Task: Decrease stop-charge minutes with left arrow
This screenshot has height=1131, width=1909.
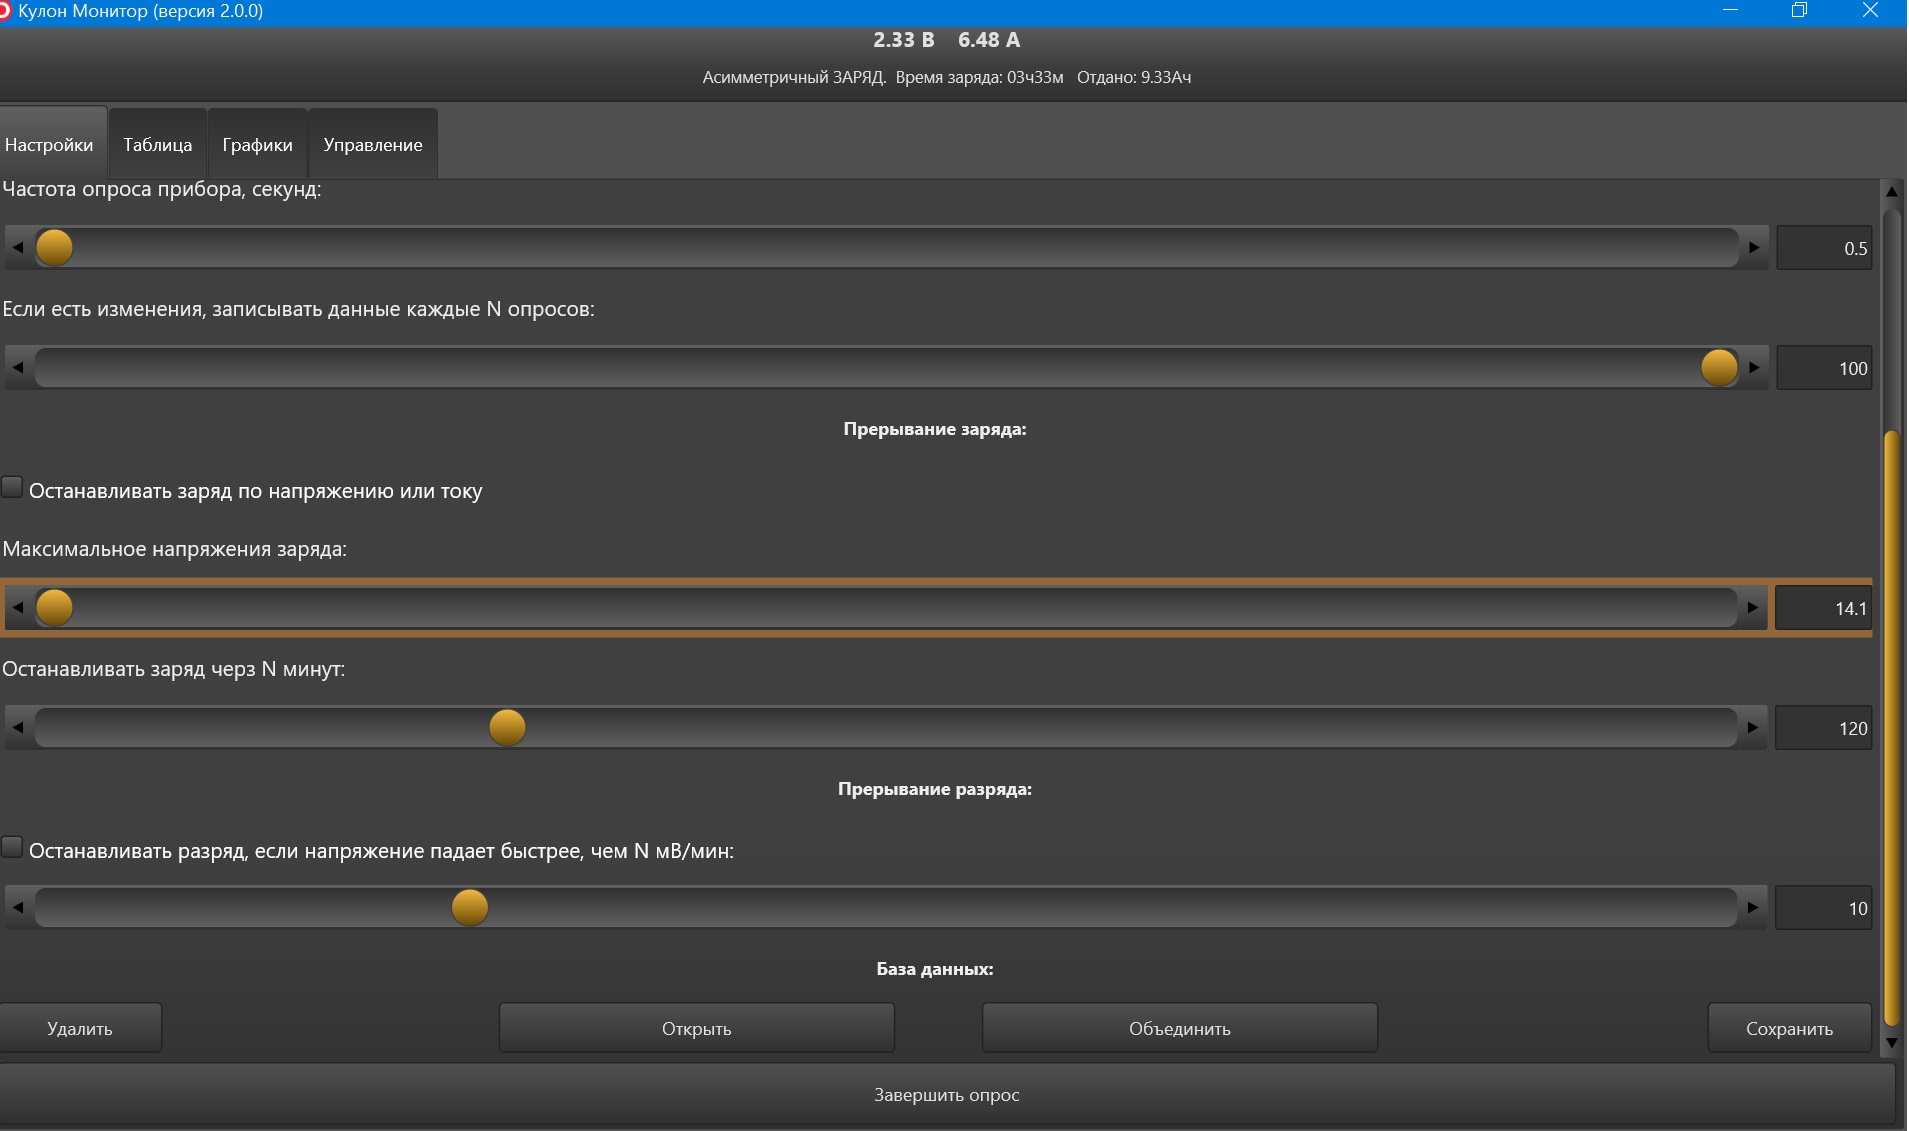Action: coord(18,728)
